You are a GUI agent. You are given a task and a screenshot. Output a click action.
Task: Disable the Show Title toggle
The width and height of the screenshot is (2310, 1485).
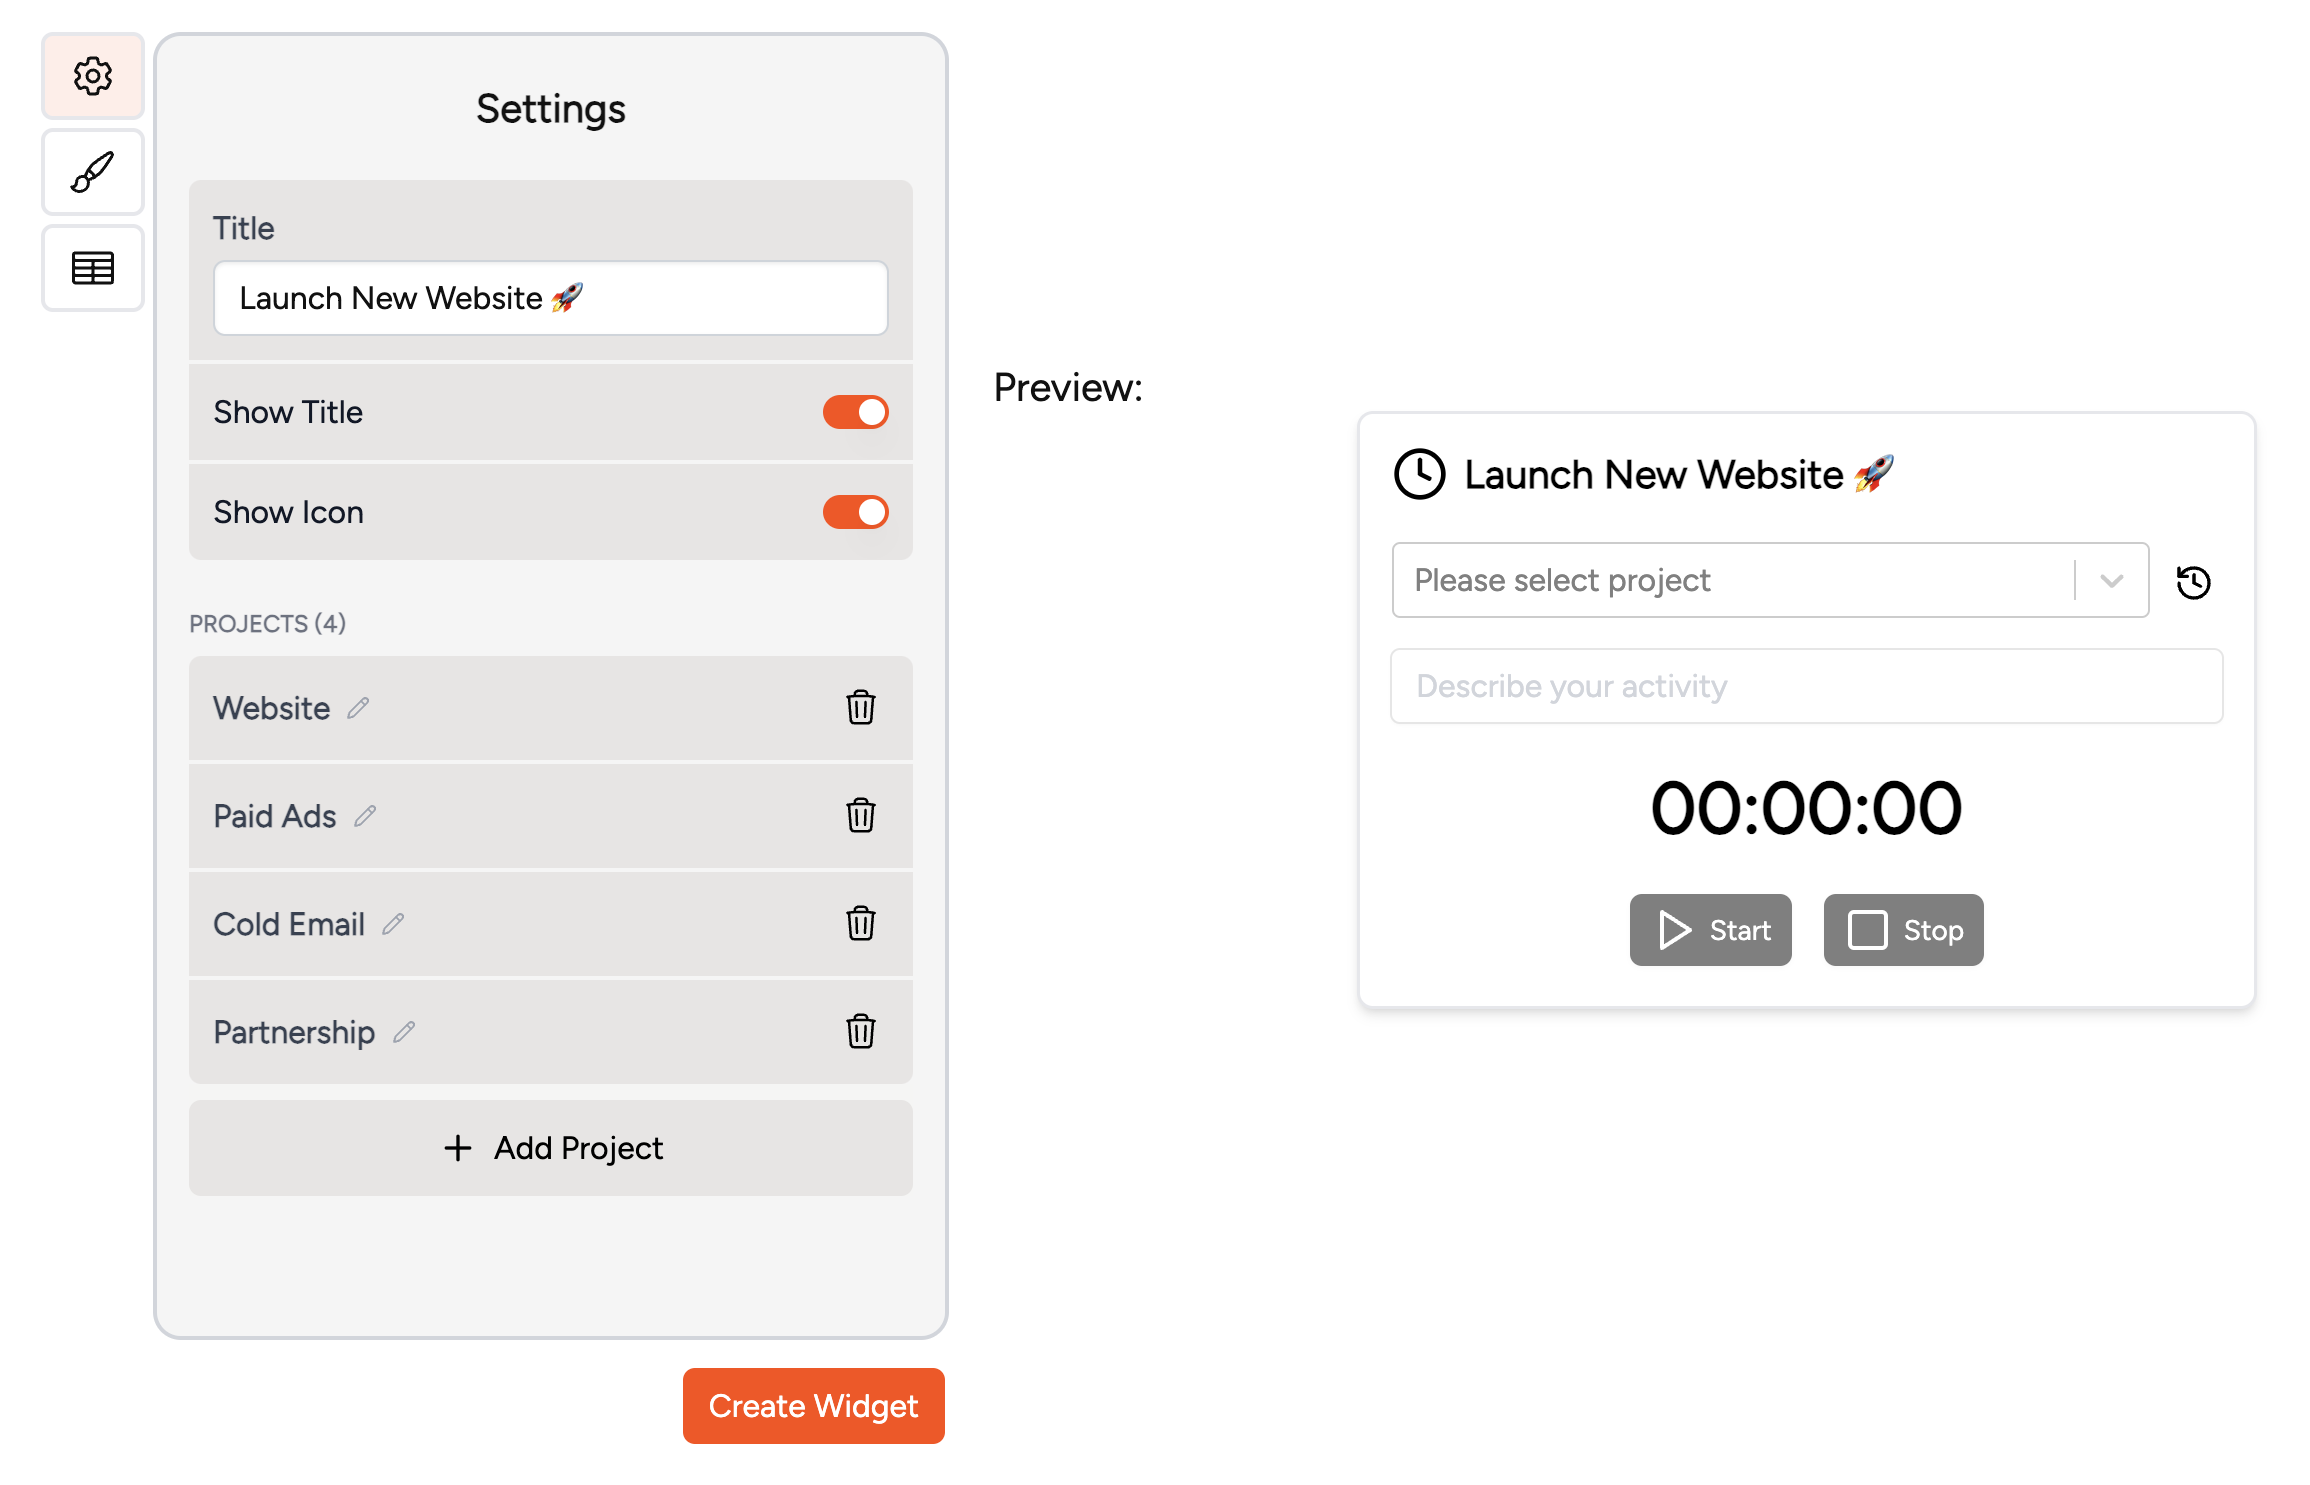point(854,411)
